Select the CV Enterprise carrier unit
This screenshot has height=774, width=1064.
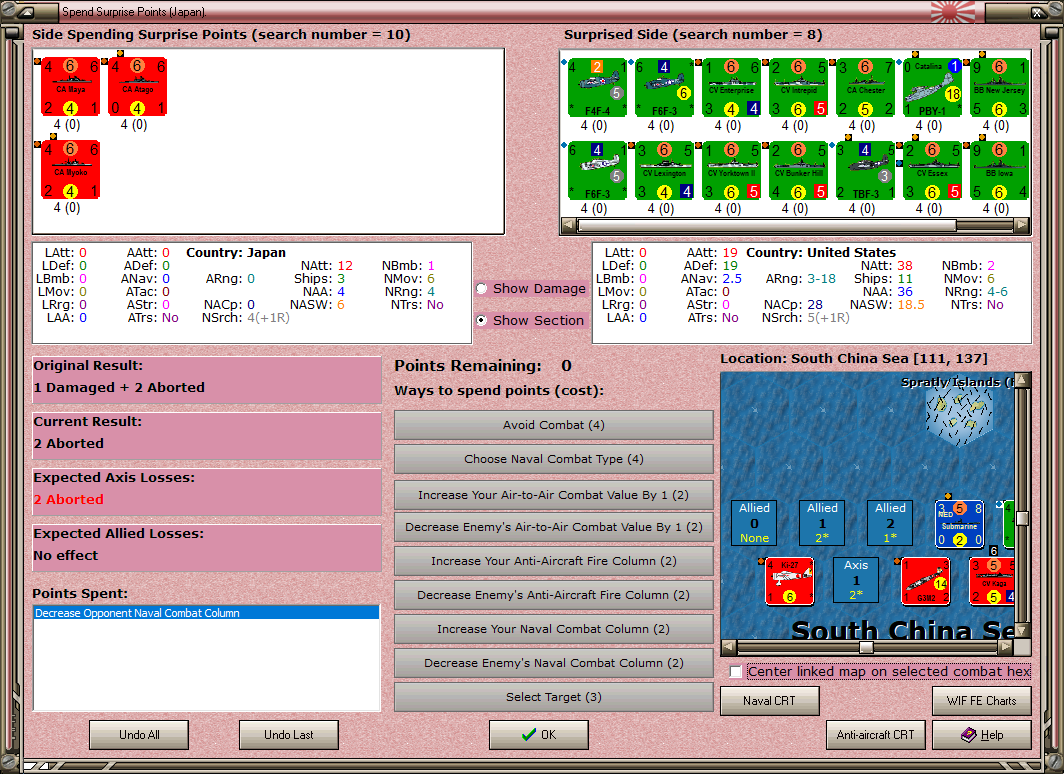pyautogui.click(x=732, y=88)
